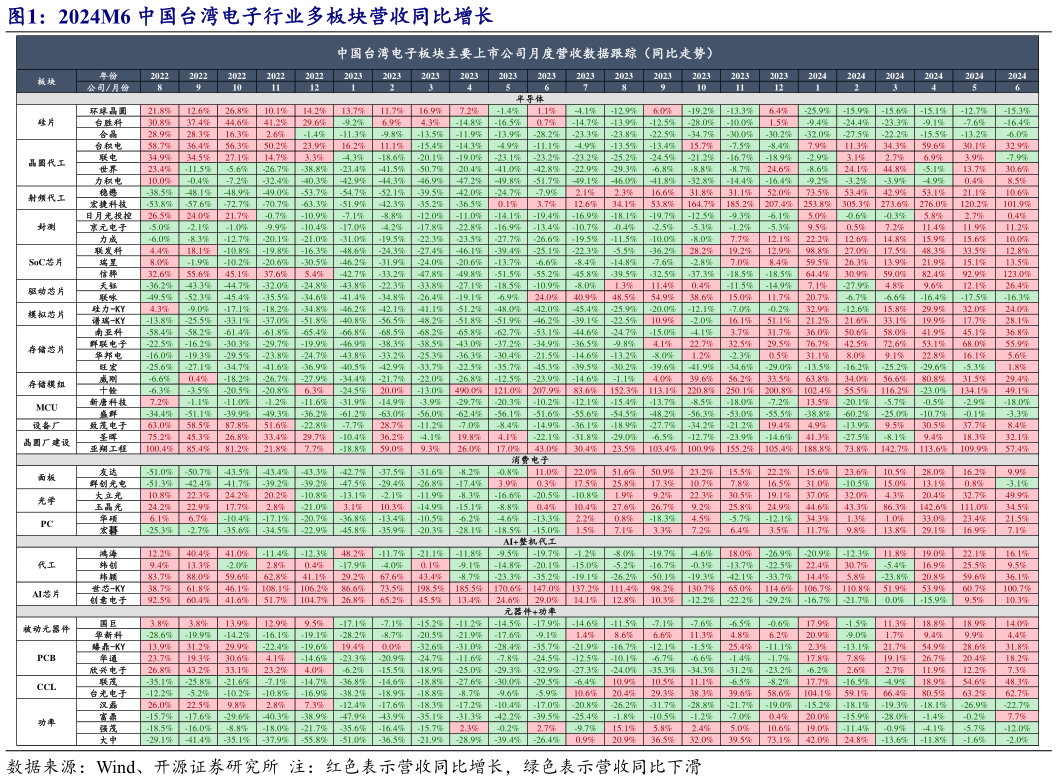Select the "SoC芯片" sector label
This screenshot has width=1057, height=781.
pos(47,262)
